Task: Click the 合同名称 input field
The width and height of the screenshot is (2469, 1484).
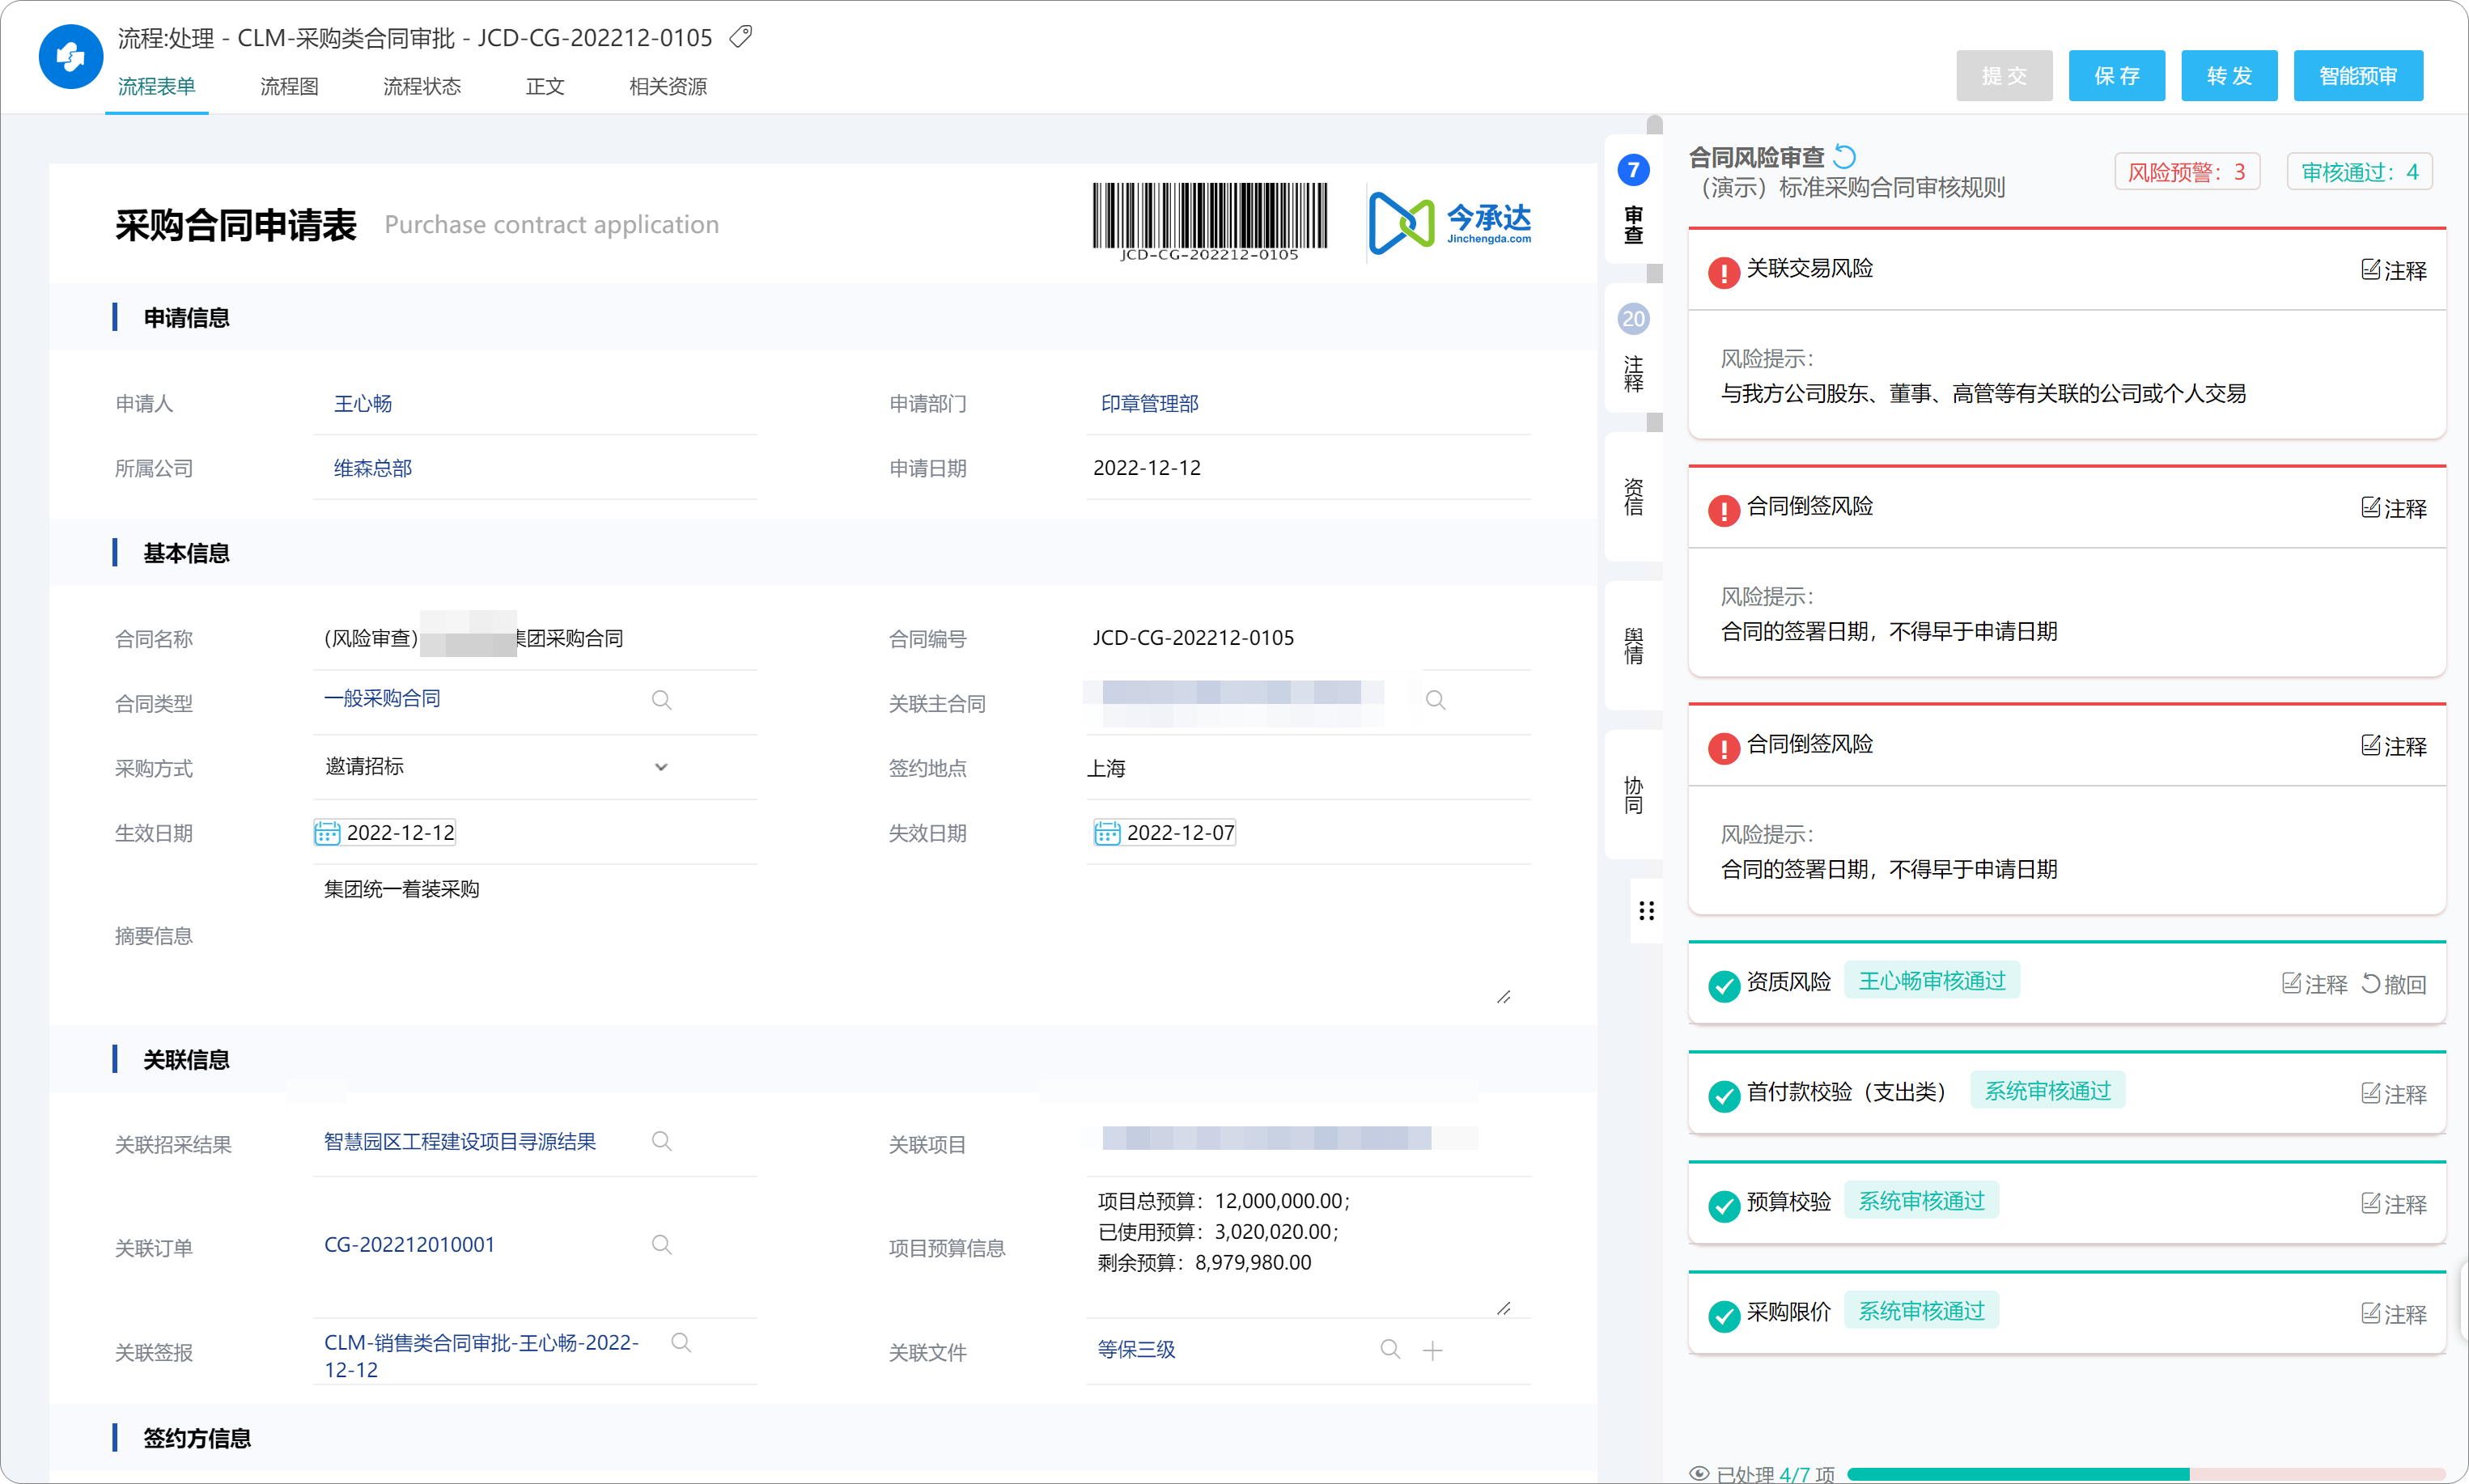Action: [x=535, y=638]
